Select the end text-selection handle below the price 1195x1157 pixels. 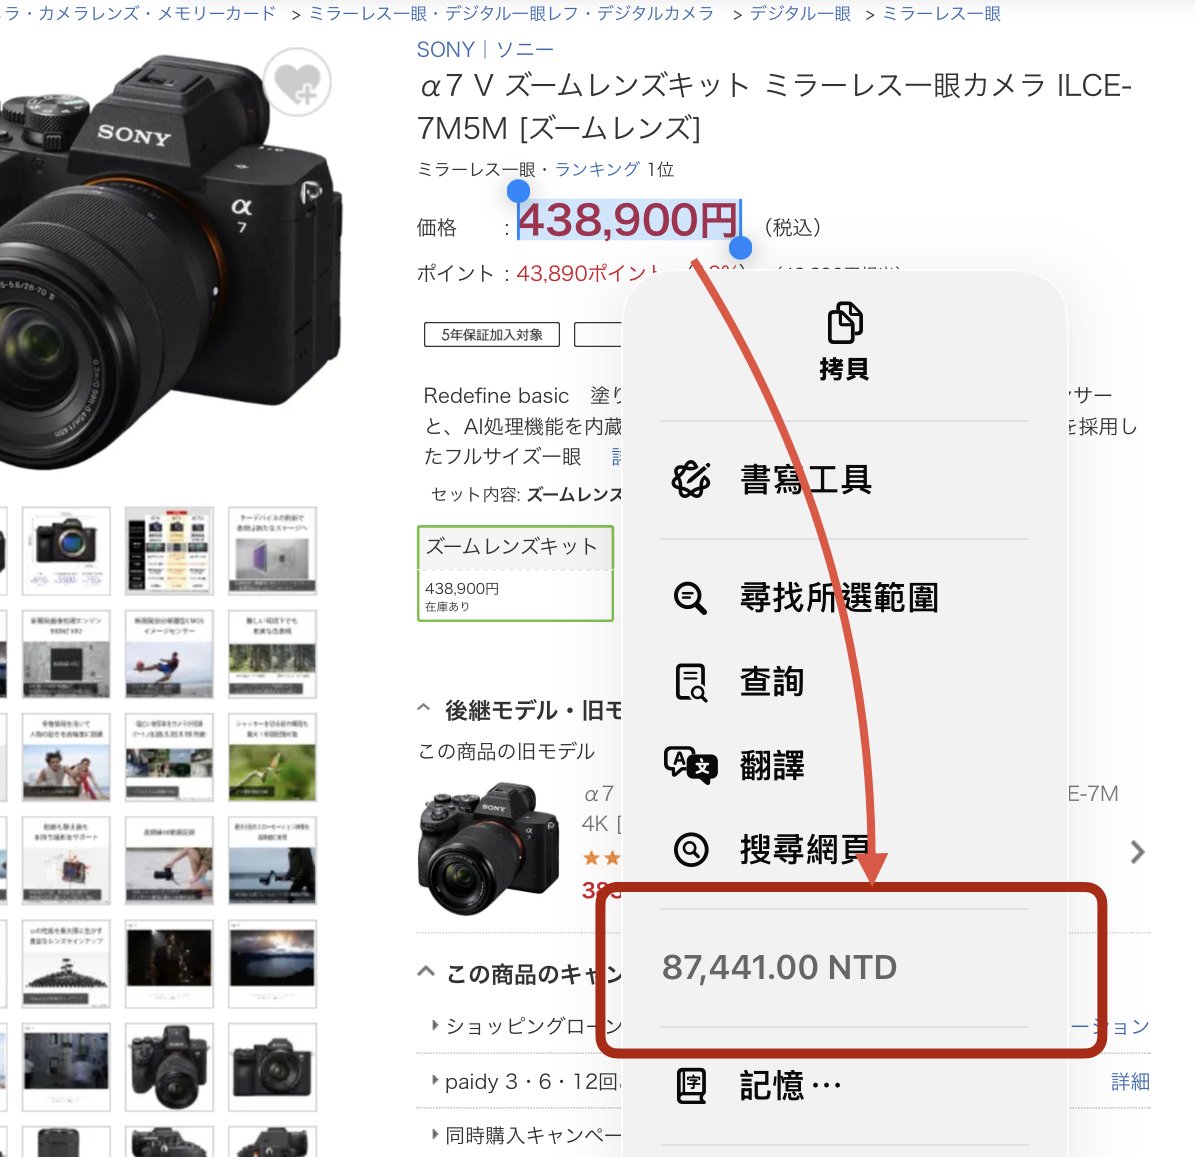coord(740,247)
